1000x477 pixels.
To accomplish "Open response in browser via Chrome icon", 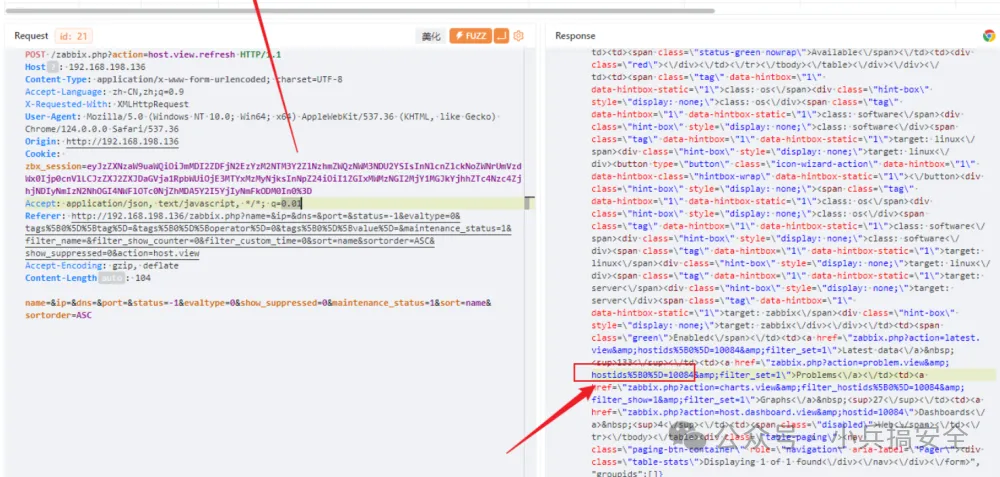I will point(988,36).
